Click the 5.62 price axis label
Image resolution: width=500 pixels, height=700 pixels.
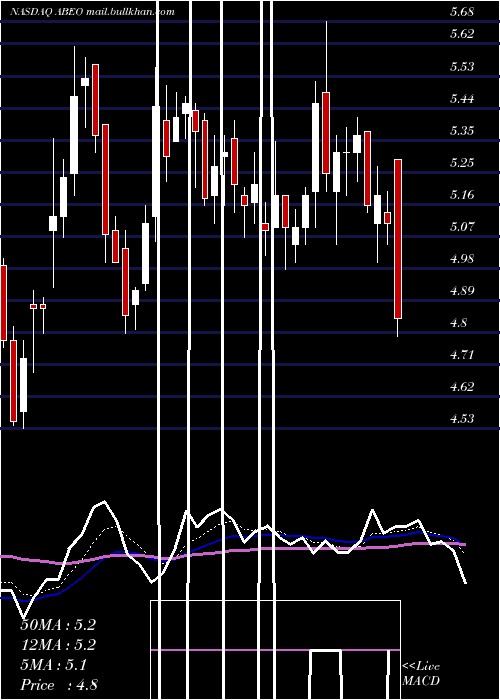coord(462,33)
